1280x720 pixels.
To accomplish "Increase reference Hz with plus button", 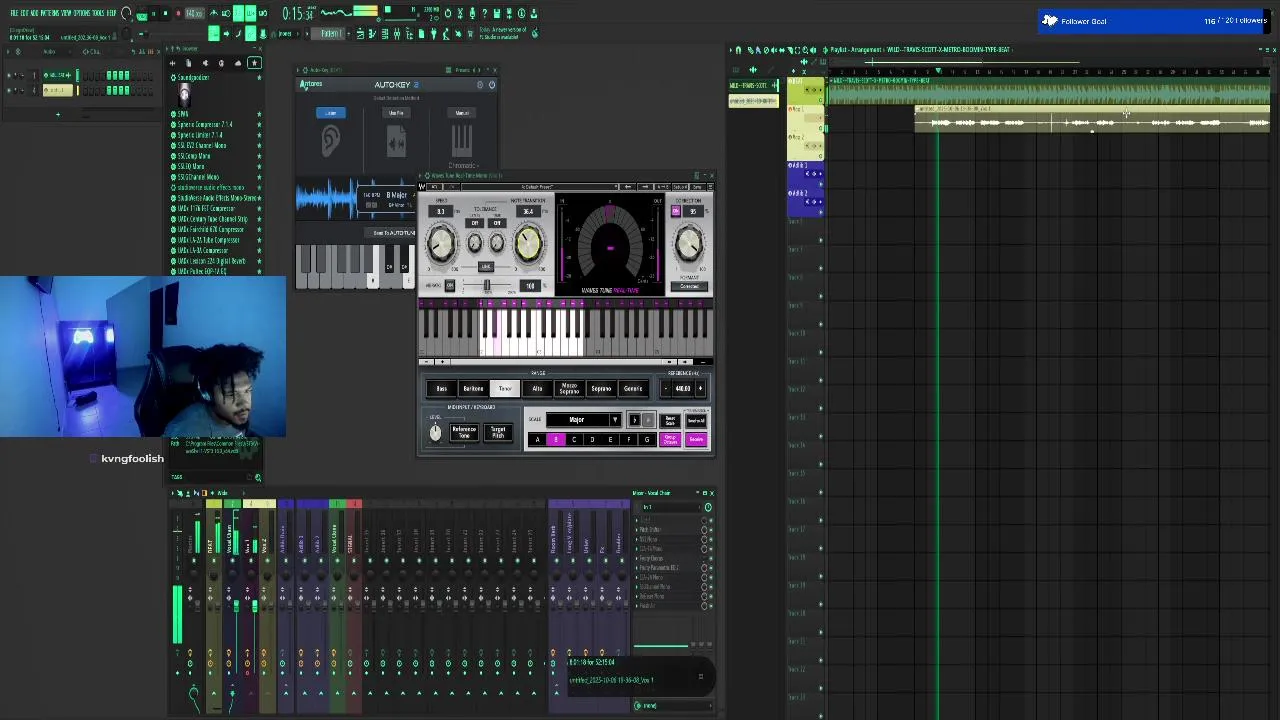I will [700, 388].
